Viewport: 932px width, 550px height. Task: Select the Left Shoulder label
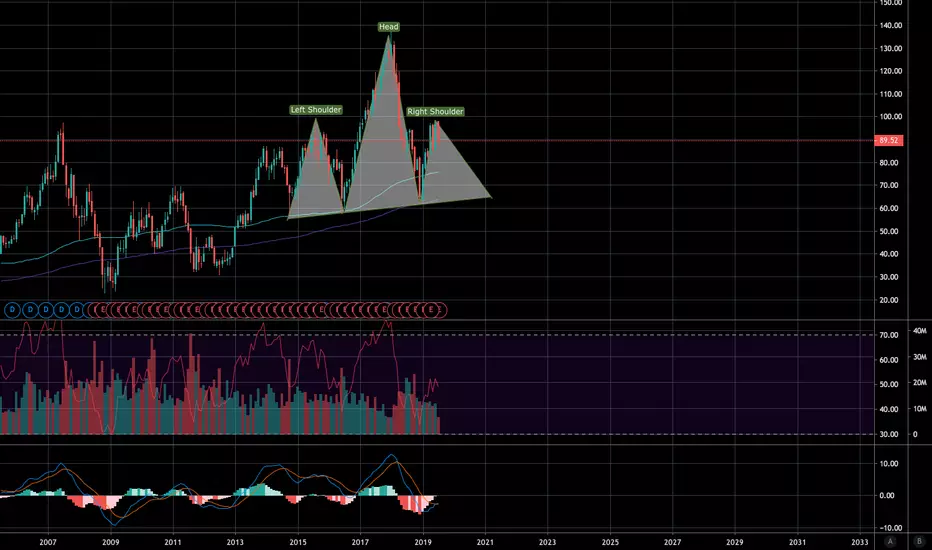pos(316,110)
